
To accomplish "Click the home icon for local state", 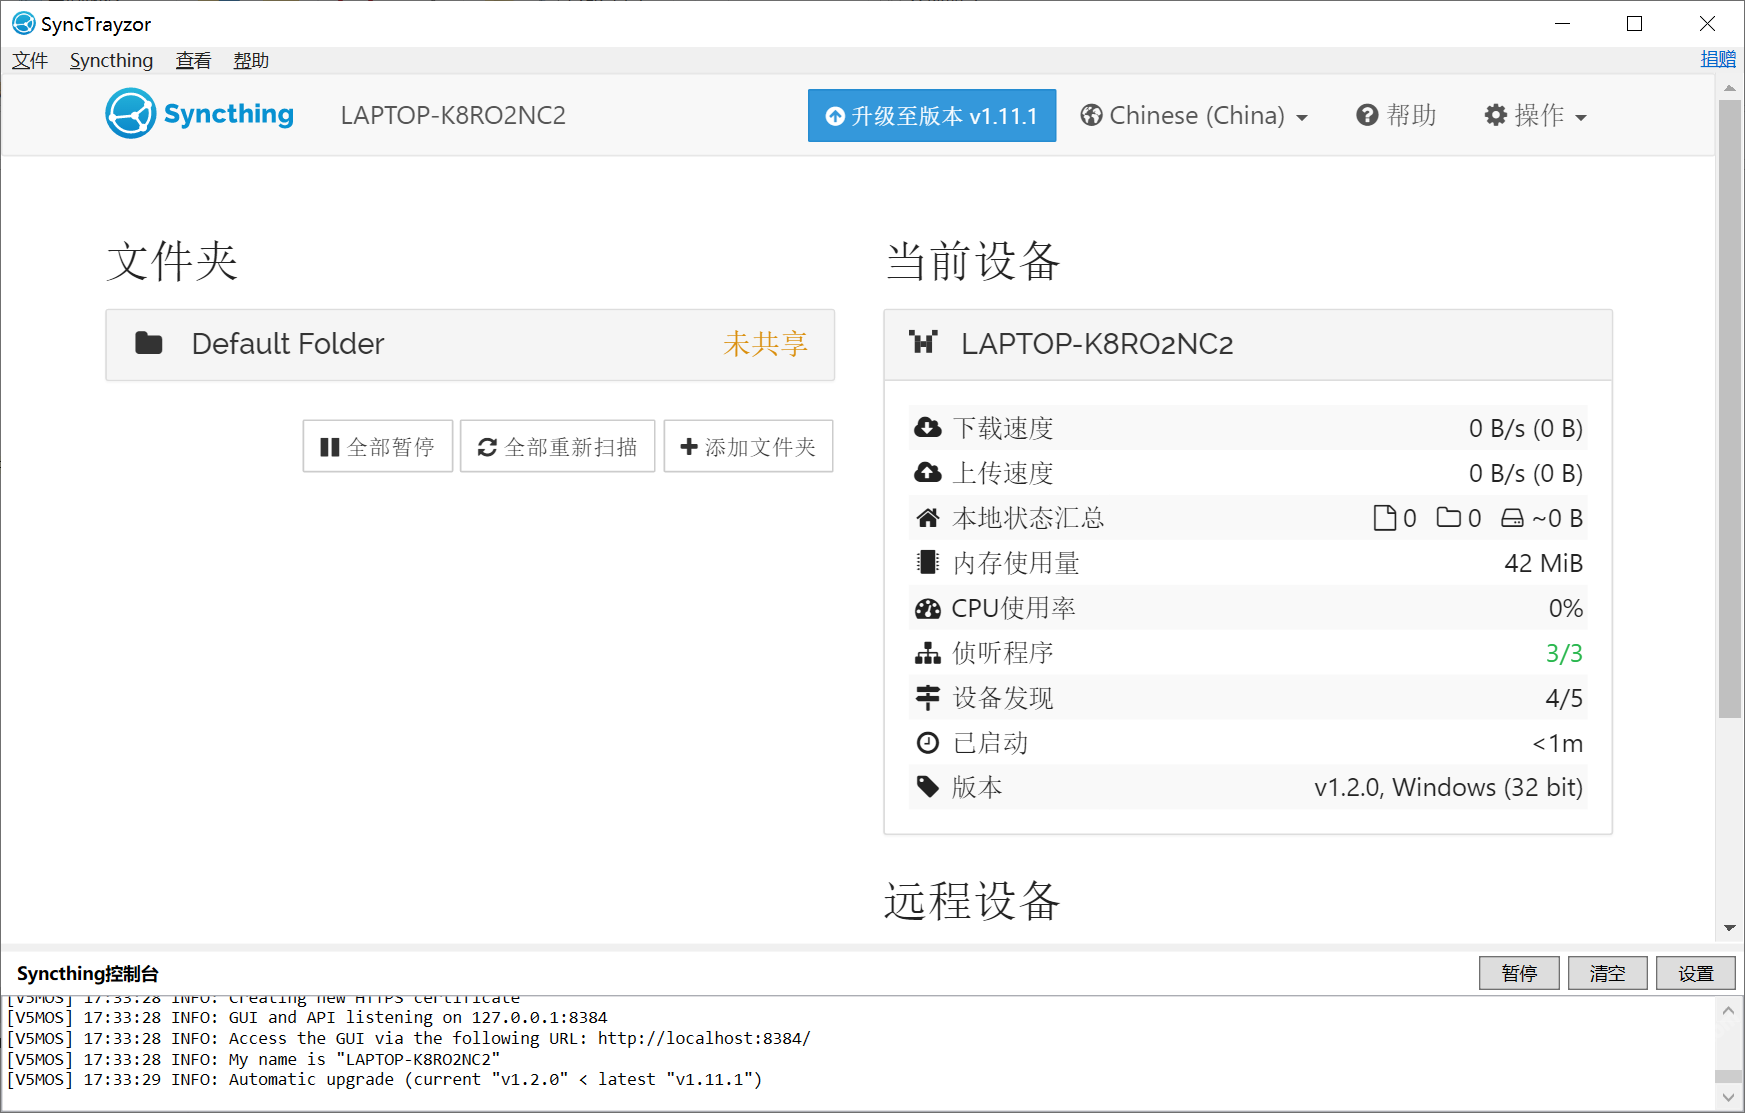I will (x=928, y=518).
